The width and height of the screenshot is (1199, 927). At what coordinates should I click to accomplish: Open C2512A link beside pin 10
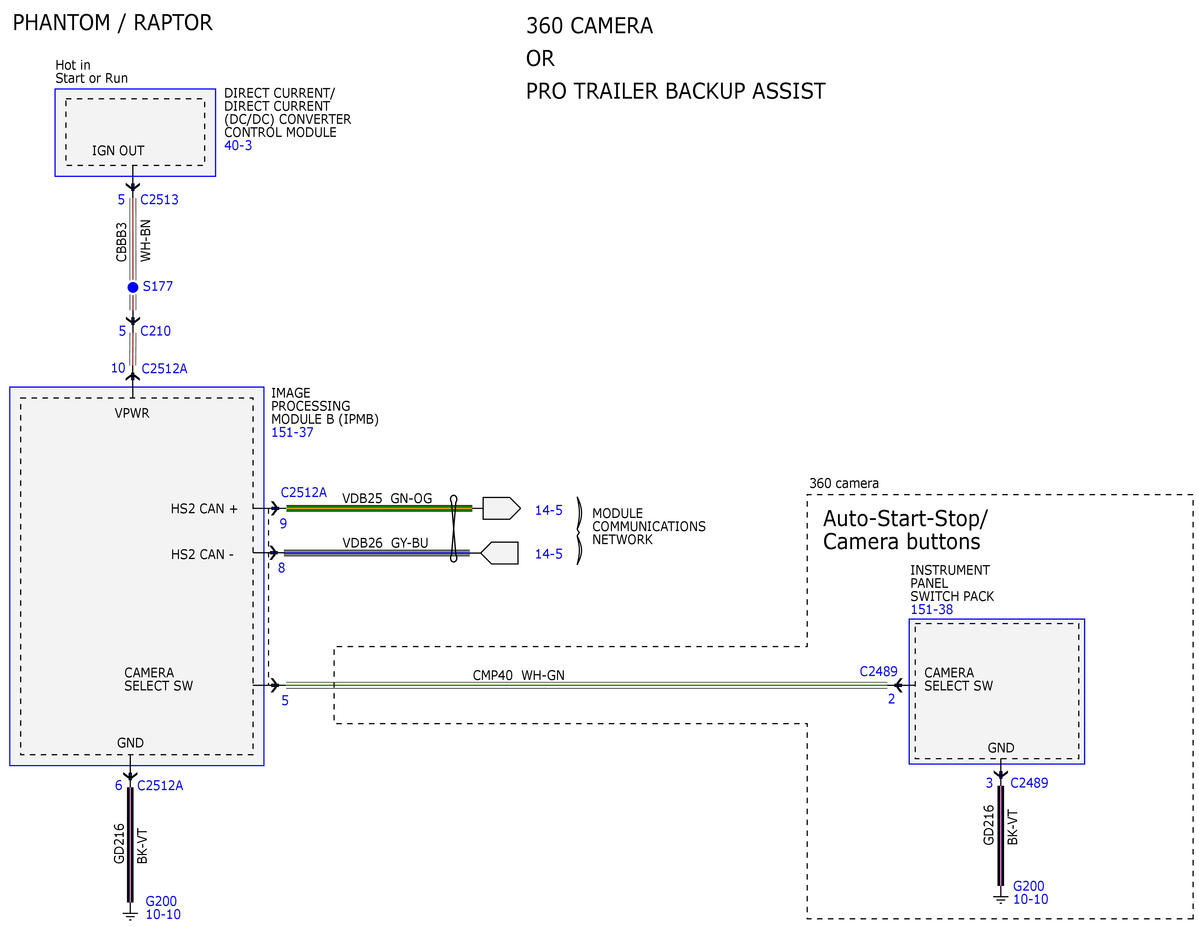pos(164,369)
